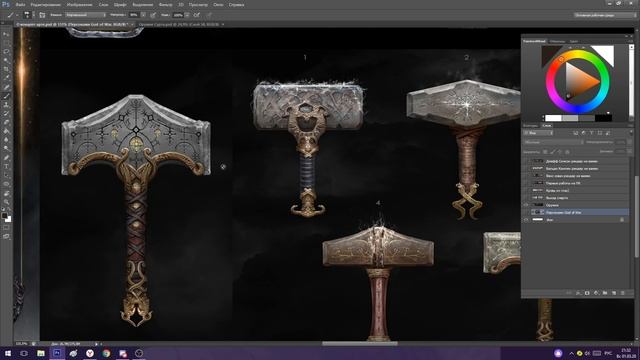The width and height of the screenshot is (640, 360).
Task: Select the Crop tool
Action: 7,69
